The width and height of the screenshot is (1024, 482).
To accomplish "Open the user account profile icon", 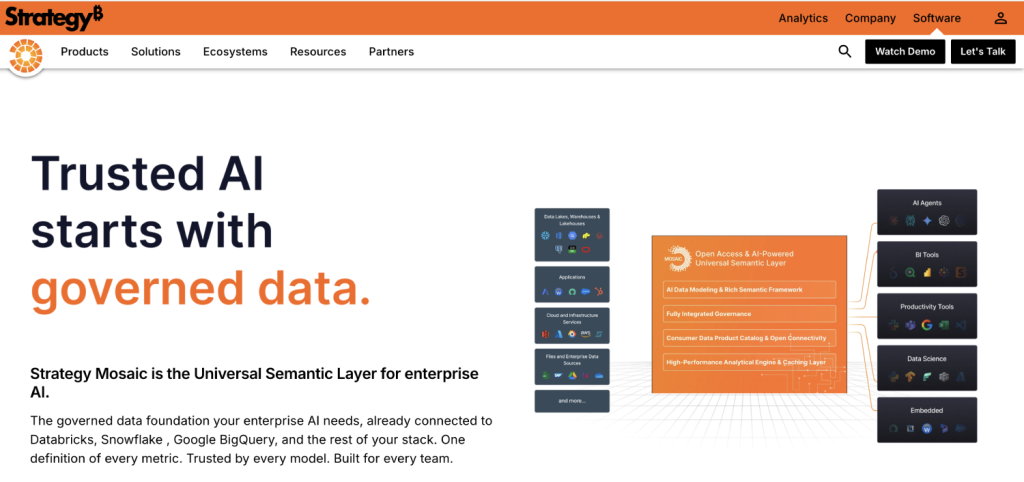I will coord(1000,18).
